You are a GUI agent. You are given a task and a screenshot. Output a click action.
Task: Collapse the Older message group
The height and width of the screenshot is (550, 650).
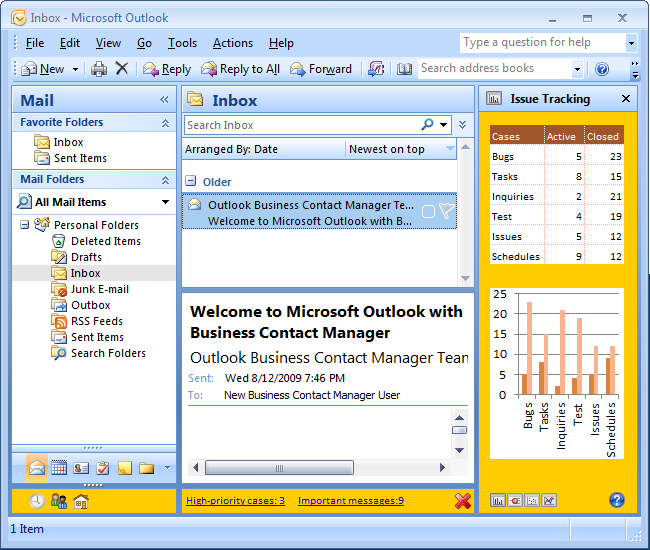click(190, 181)
